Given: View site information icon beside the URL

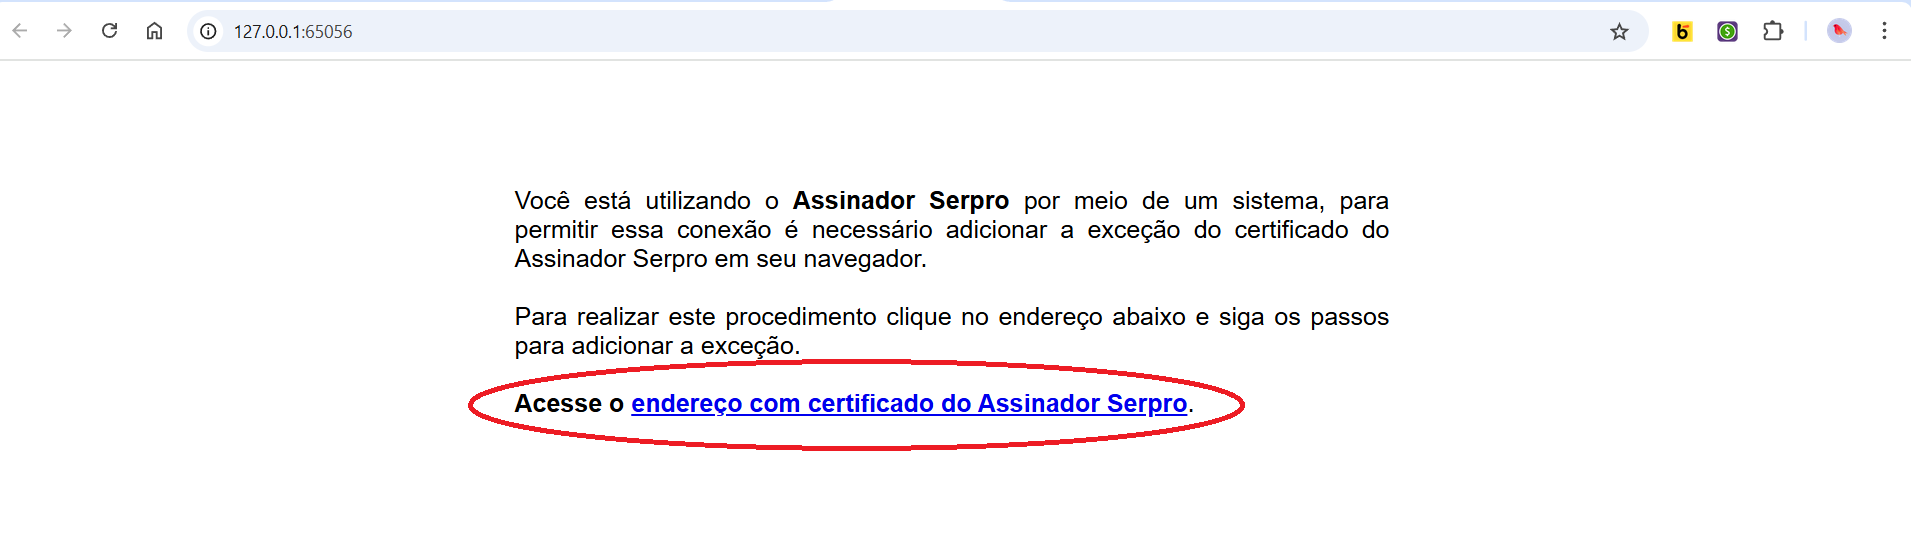Looking at the screenshot, I should (208, 31).
